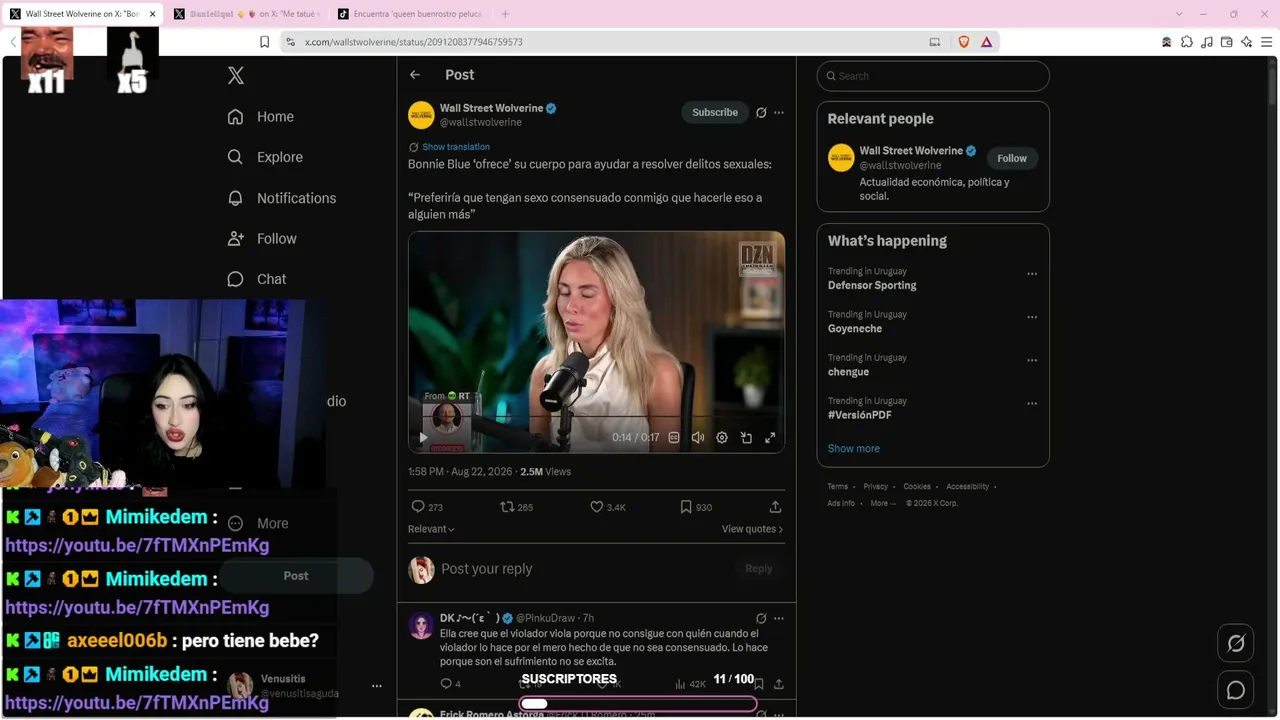Open DK's profile avatar in replies
The width and height of the screenshot is (1280, 720).
pos(421,626)
